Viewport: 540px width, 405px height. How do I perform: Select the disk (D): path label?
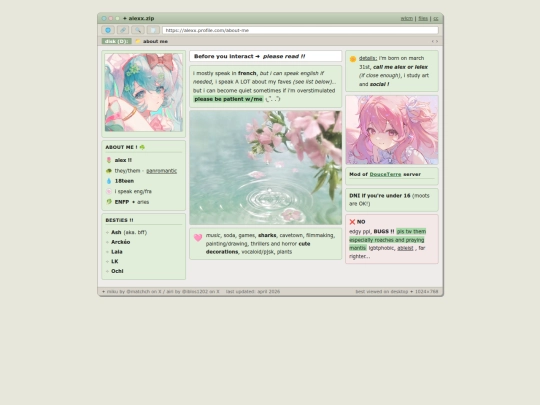(116, 41)
